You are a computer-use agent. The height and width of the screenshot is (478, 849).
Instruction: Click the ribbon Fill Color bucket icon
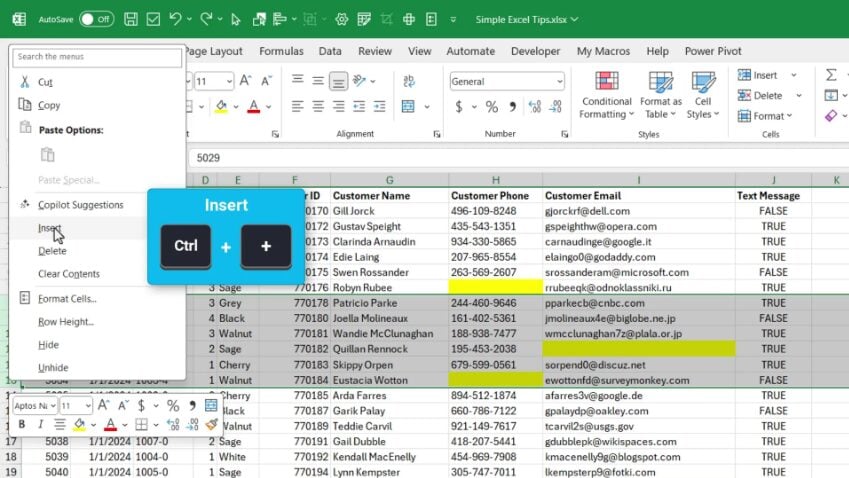[x=221, y=106]
